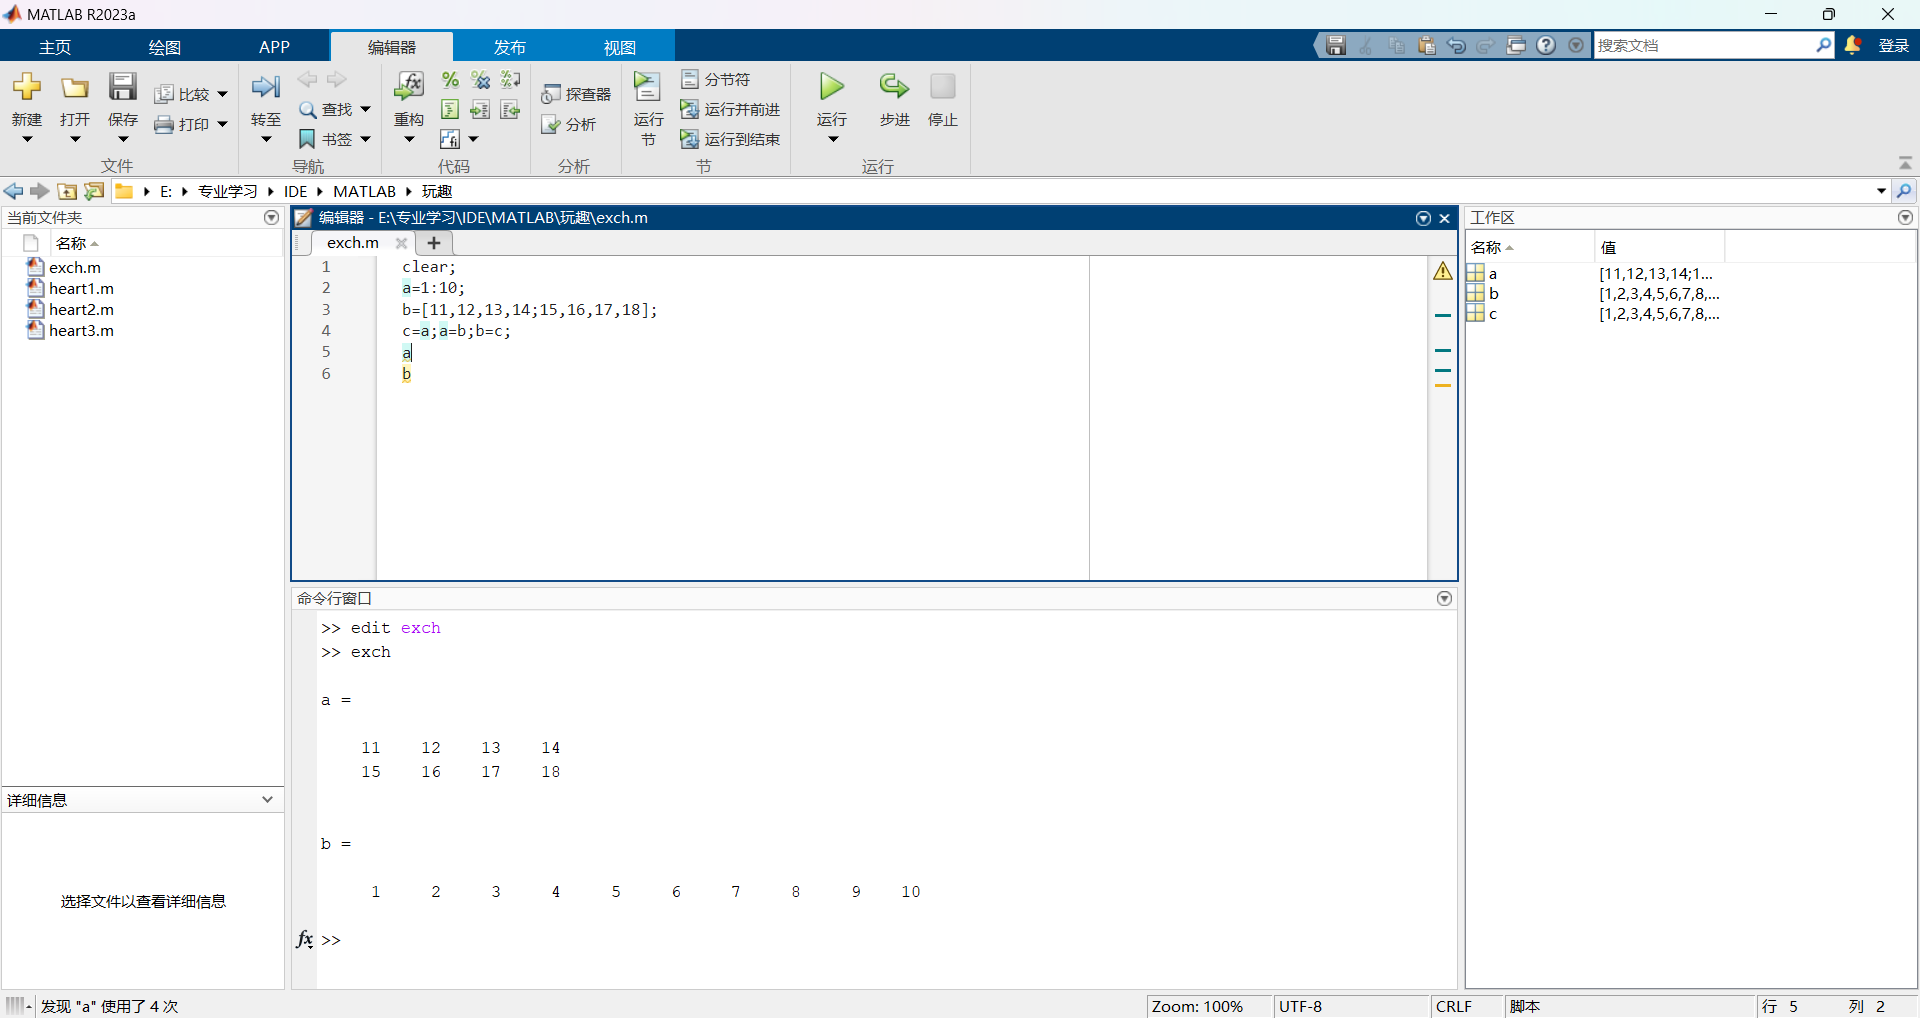Image resolution: width=1920 pixels, height=1018 pixels.
Task: Open the address bar history dropdown
Action: click(1881, 191)
